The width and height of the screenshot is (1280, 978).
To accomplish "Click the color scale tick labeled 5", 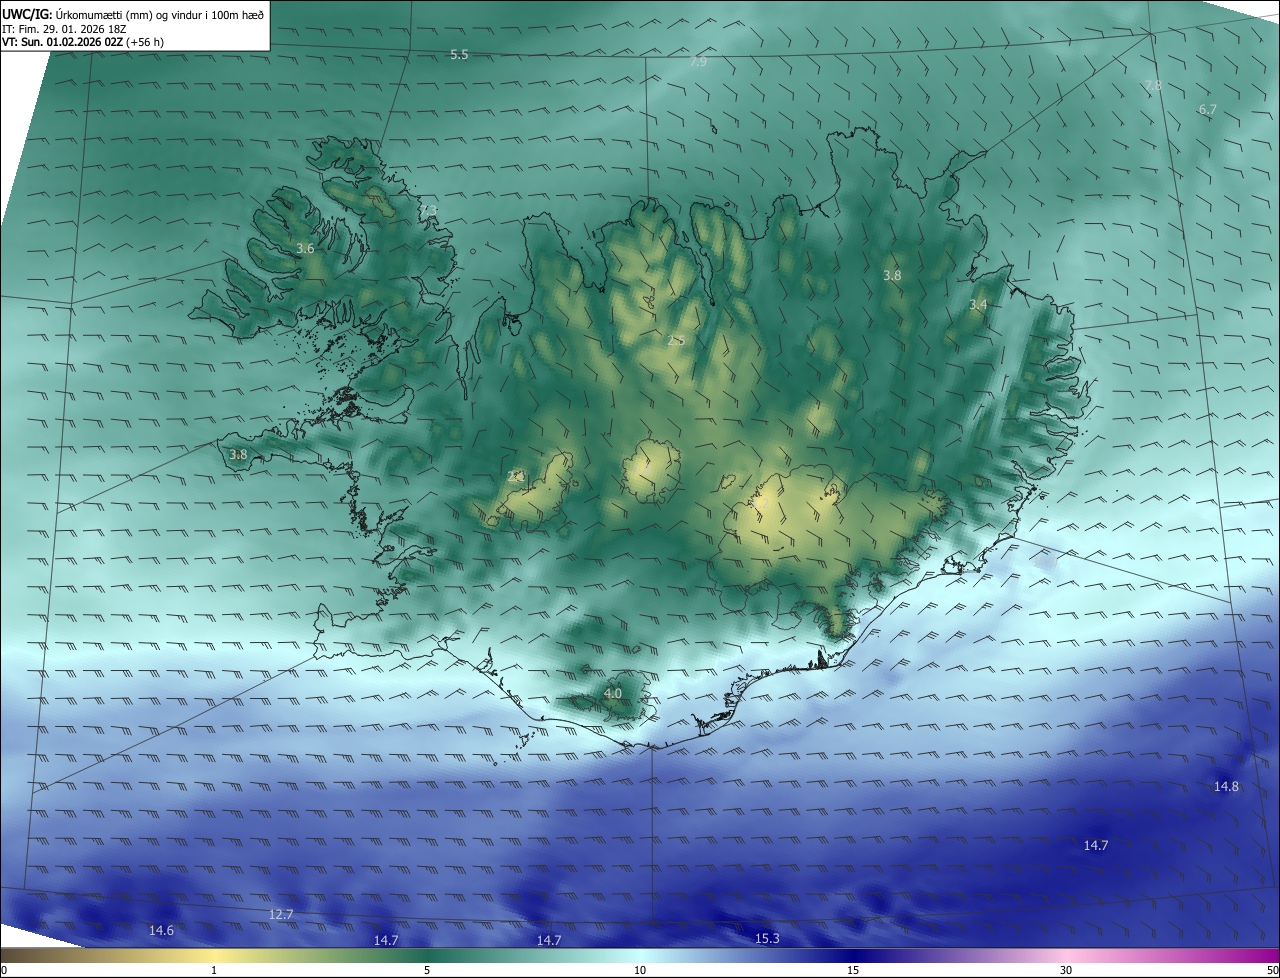I will point(427,970).
